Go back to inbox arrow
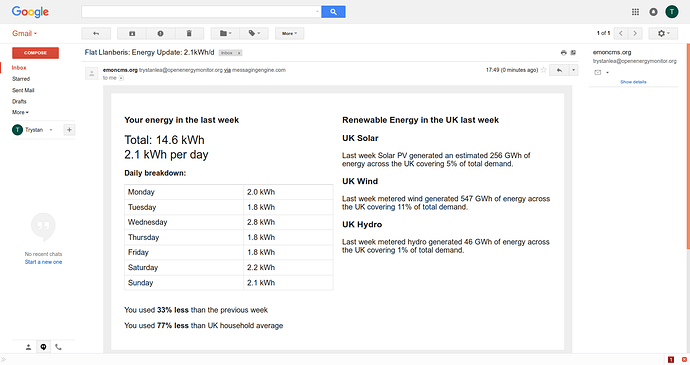Image resolution: width=690 pixels, height=365 pixels. (x=96, y=33)
